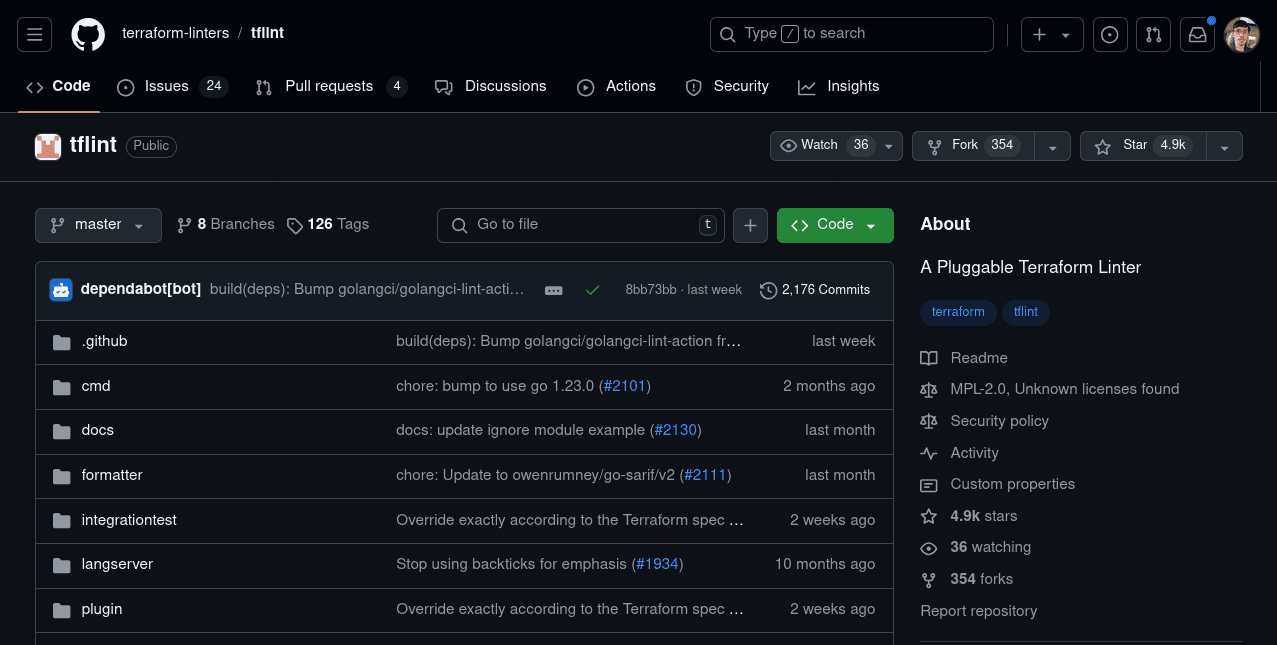View 126 Tags link
Image resolution: width=1277 pixels, height=645 pixels.
(x=328, y=225)
